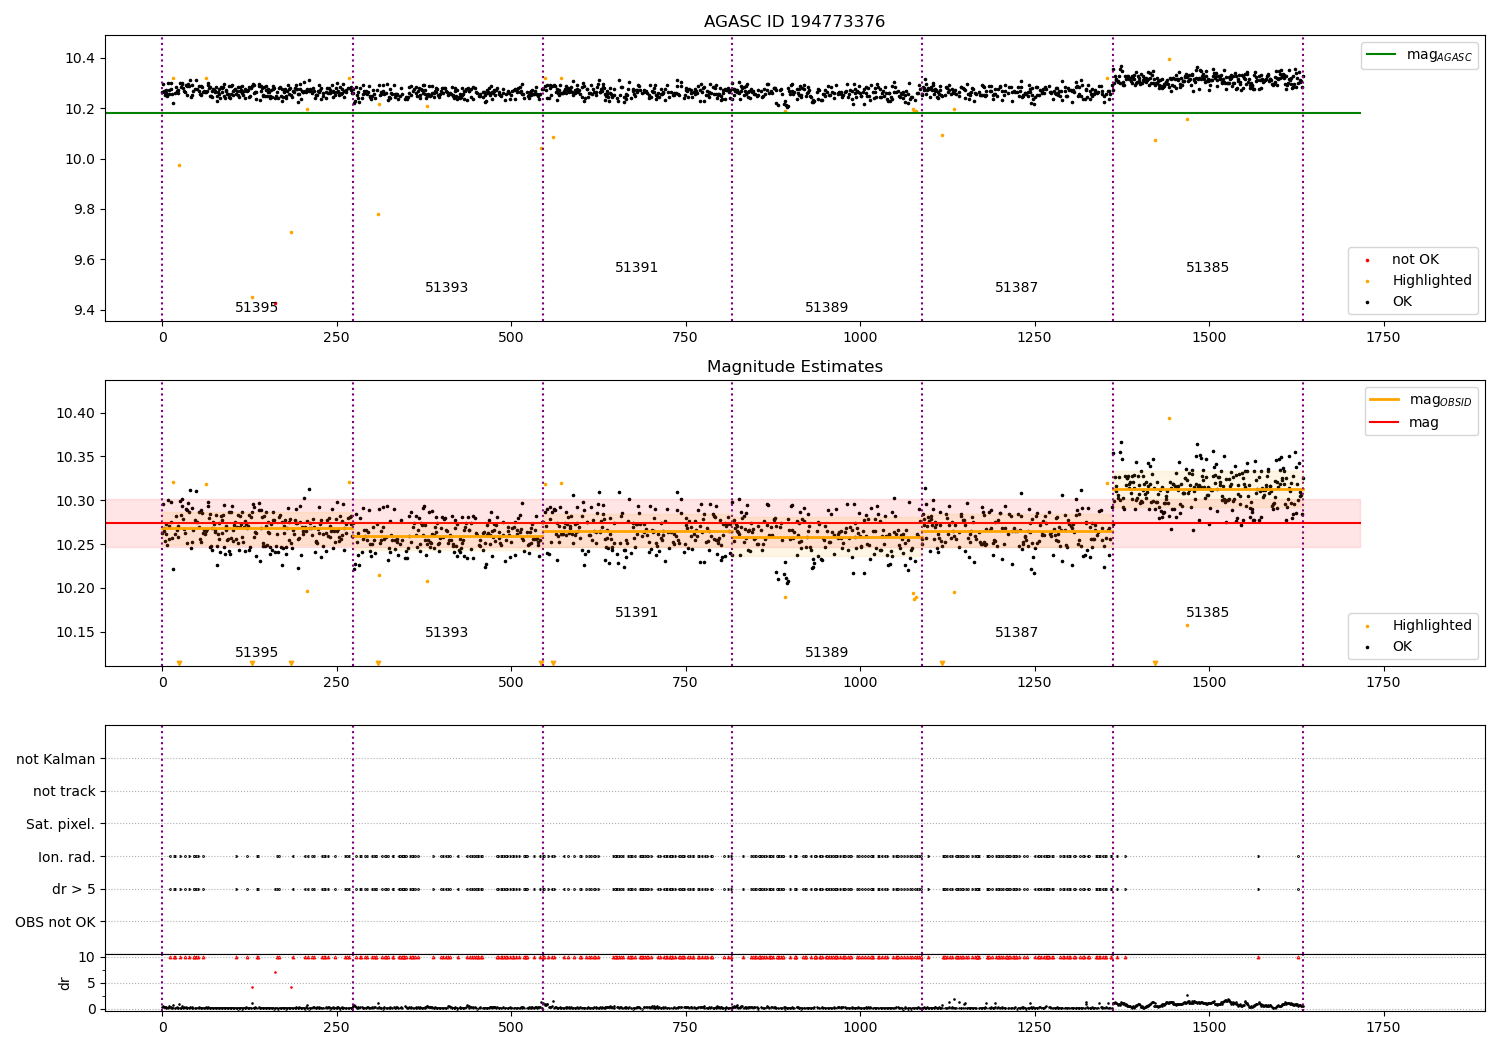The height and width of the screenshot is (1050, 1500).
Task: Click x-axis tick 1750 in top panel
Action: coord(1383,338)
